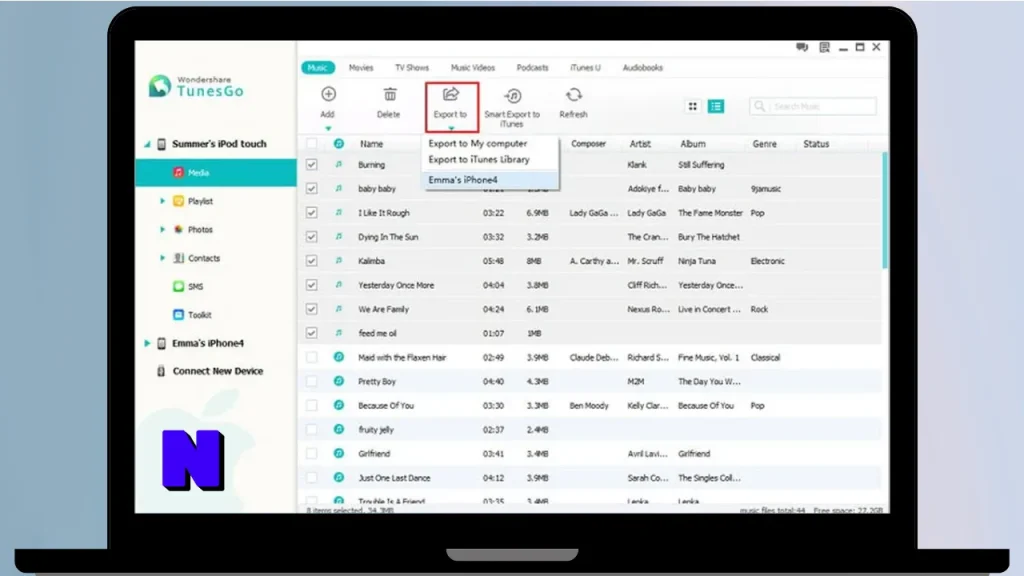Click iTunes icon beside Girlfriend
This screenshot has width=1024, height=576.
(x=338, y=453)
